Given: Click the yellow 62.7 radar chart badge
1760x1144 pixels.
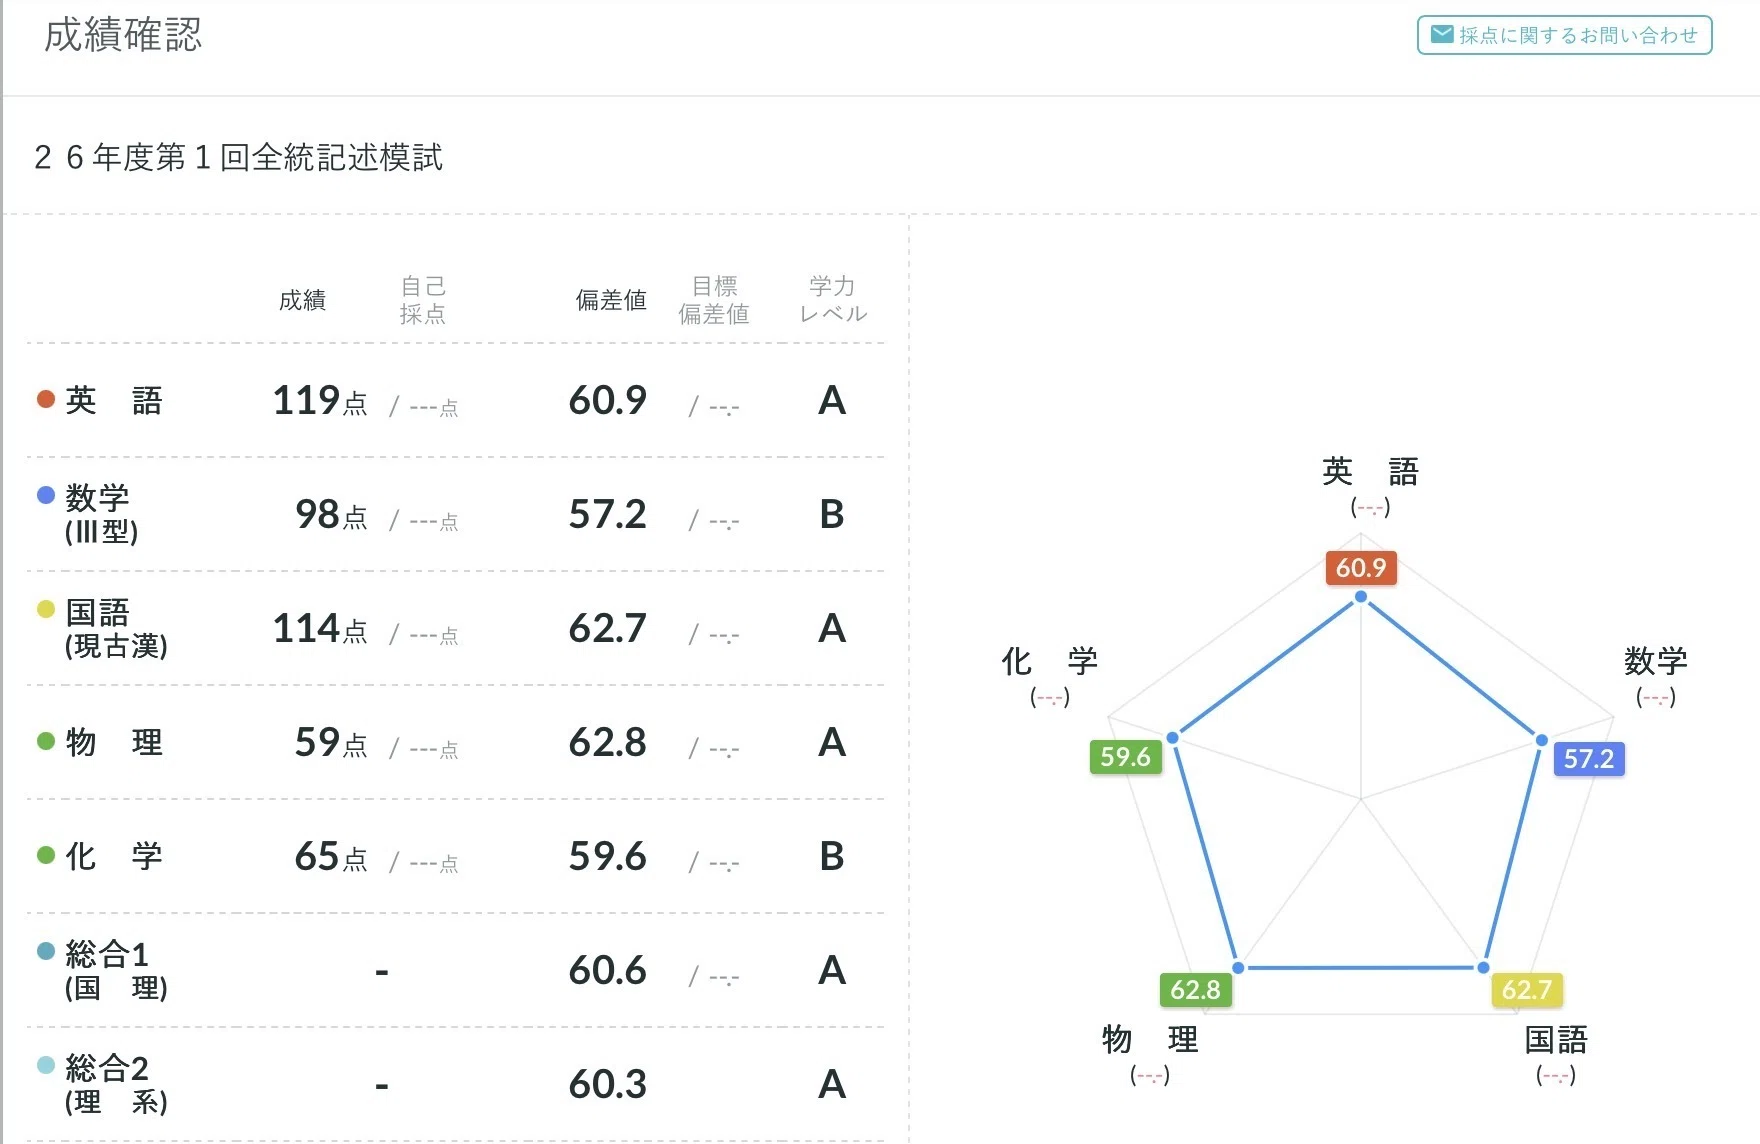Looking at the screenshot, I should (1527, 990).
